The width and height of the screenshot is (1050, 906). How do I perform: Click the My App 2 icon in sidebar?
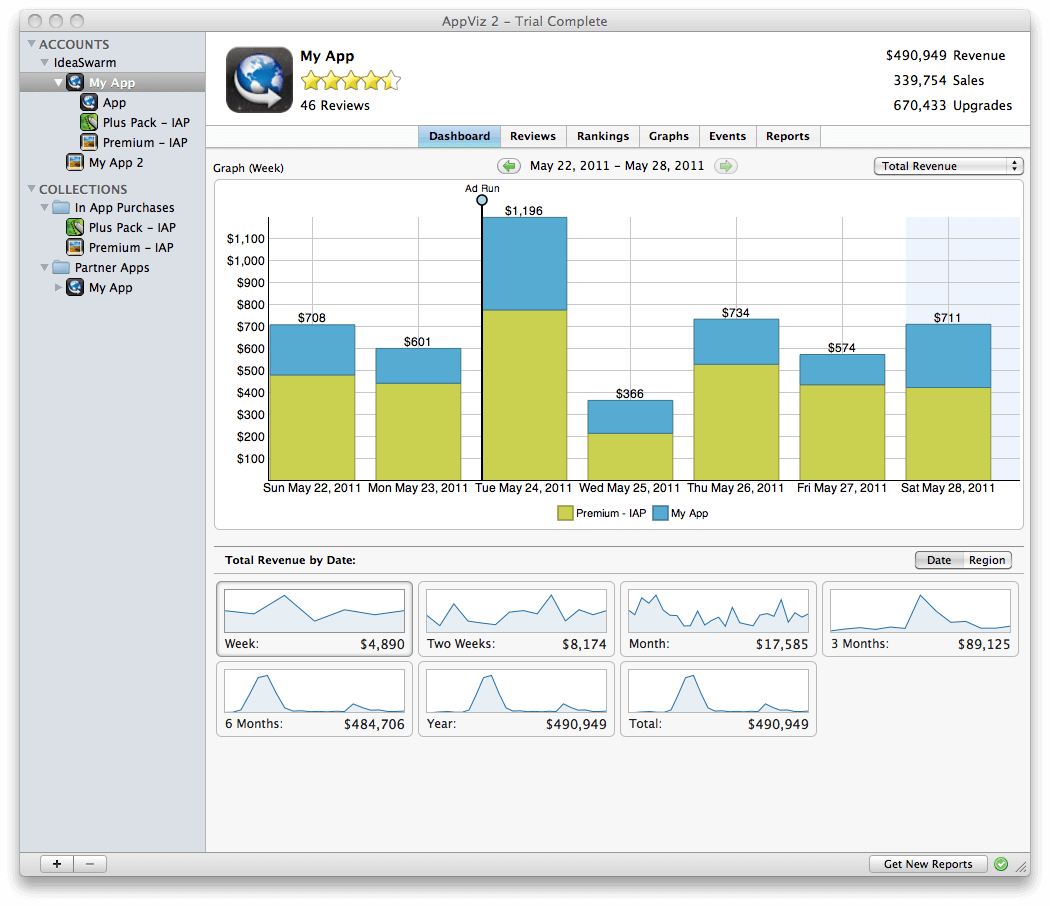point(75,162)
